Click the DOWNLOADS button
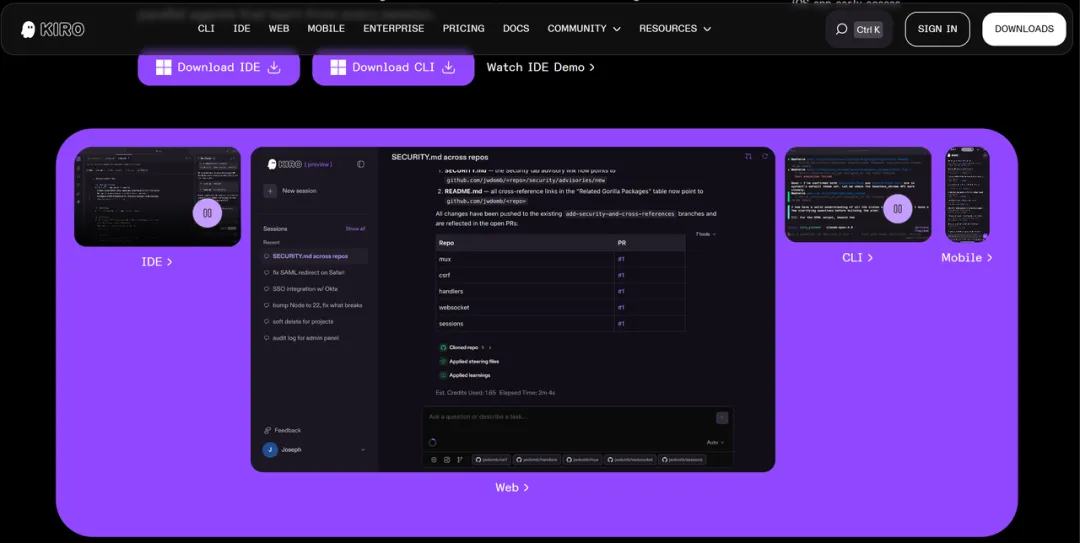 click(x=1024, y=29)
